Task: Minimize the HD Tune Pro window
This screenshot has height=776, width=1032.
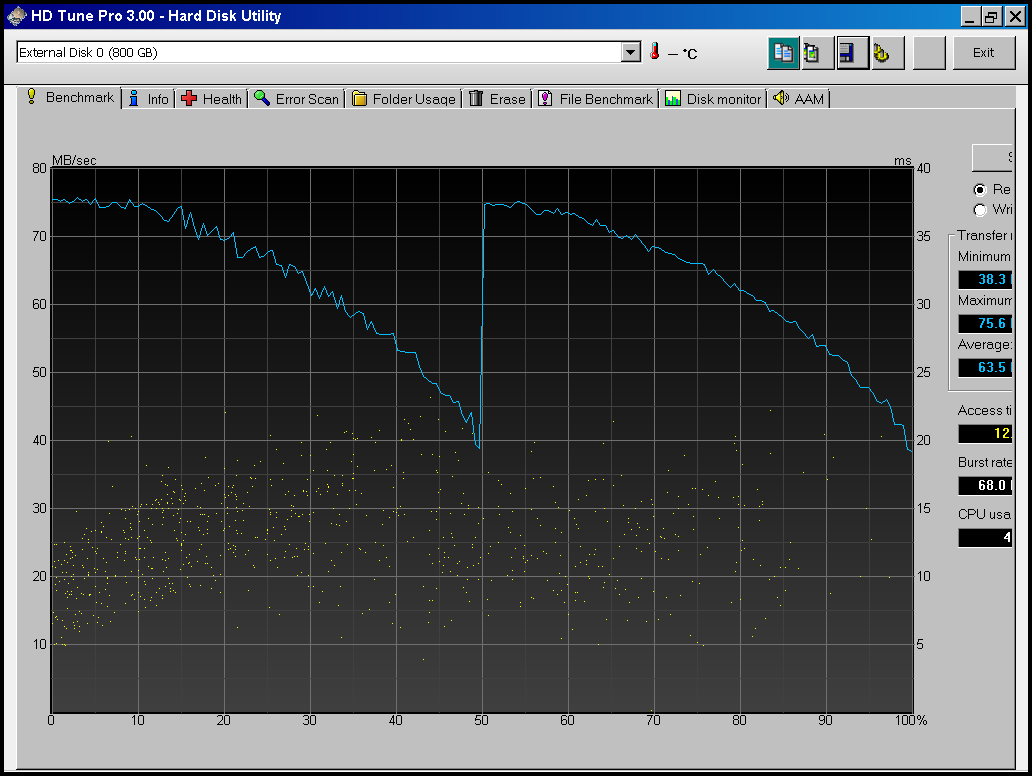Action: pos(969,16)
